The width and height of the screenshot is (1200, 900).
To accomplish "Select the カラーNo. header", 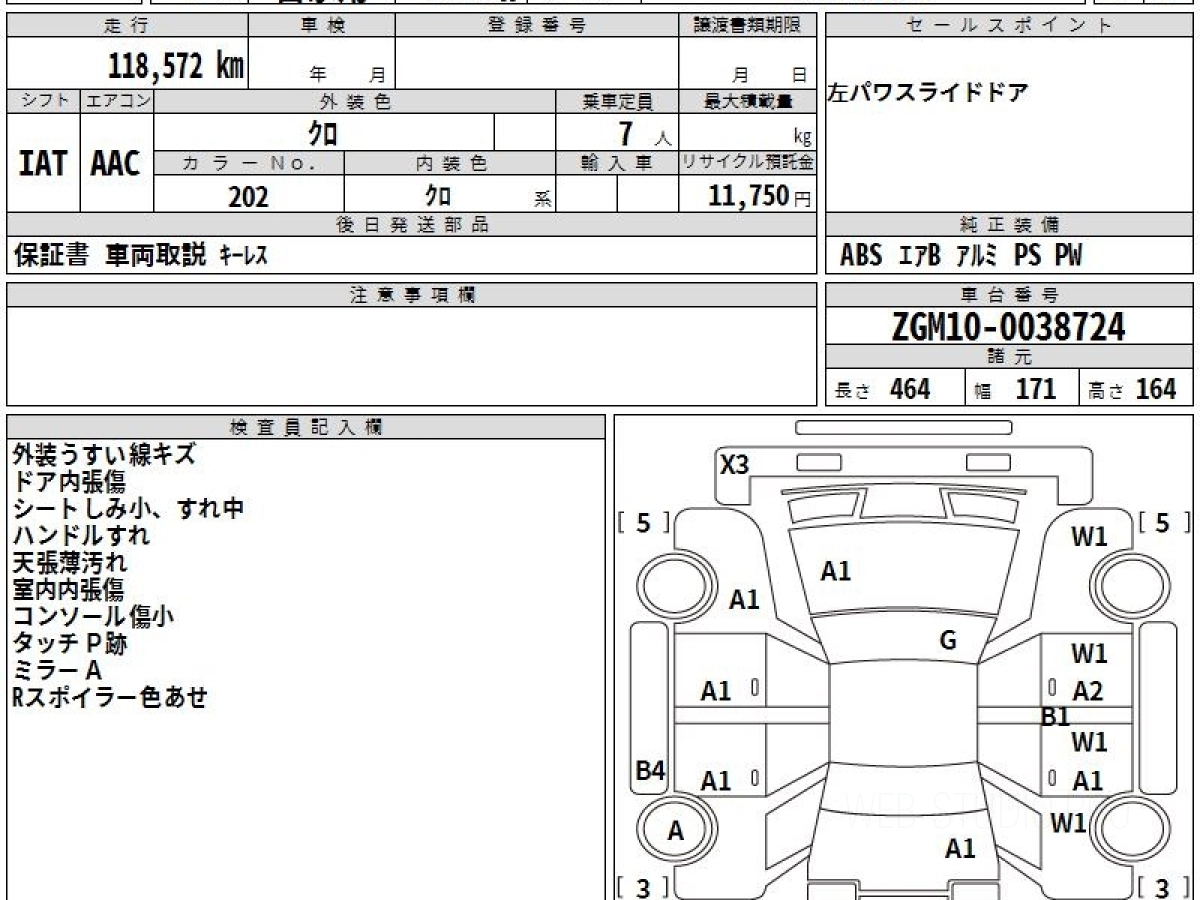I will pyautogui.click(x=249, y=163).
